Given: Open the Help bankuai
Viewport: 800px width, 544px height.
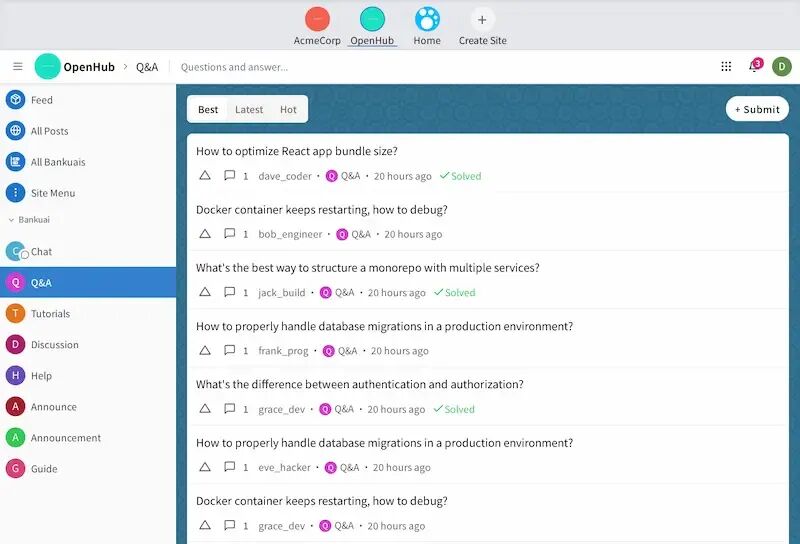Looking at the screenshot, I should [88, 376].
